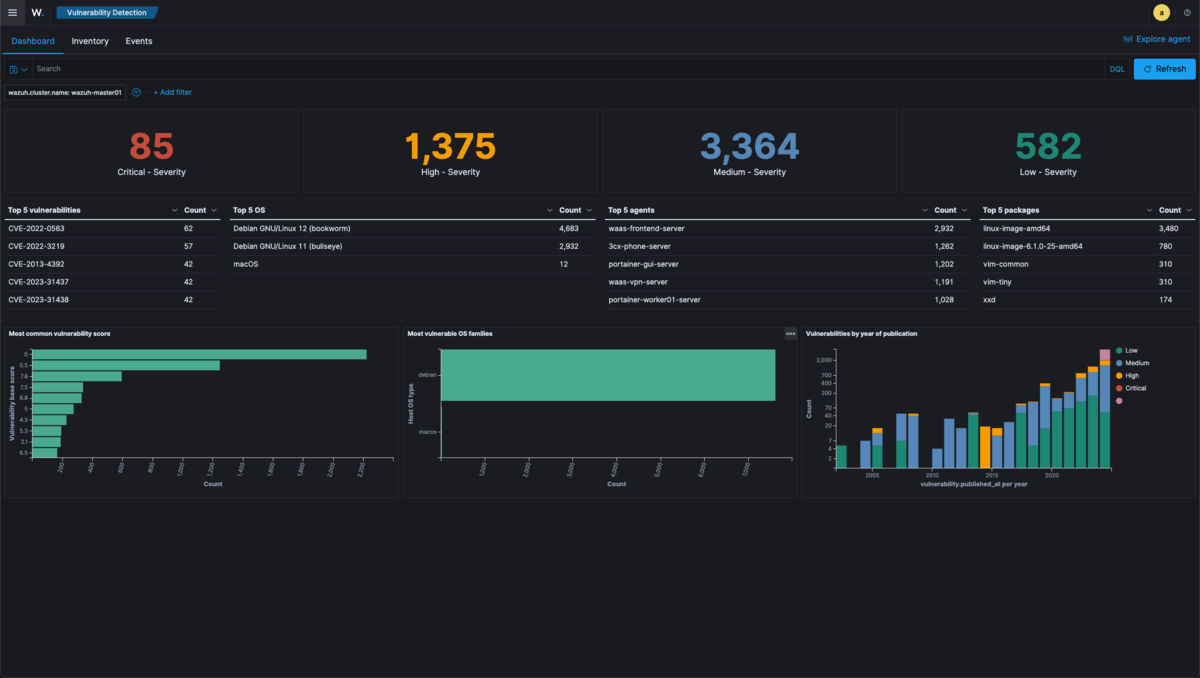Click the Refresh button
Screen dimensions: 1200x678
coord(1164,69)
